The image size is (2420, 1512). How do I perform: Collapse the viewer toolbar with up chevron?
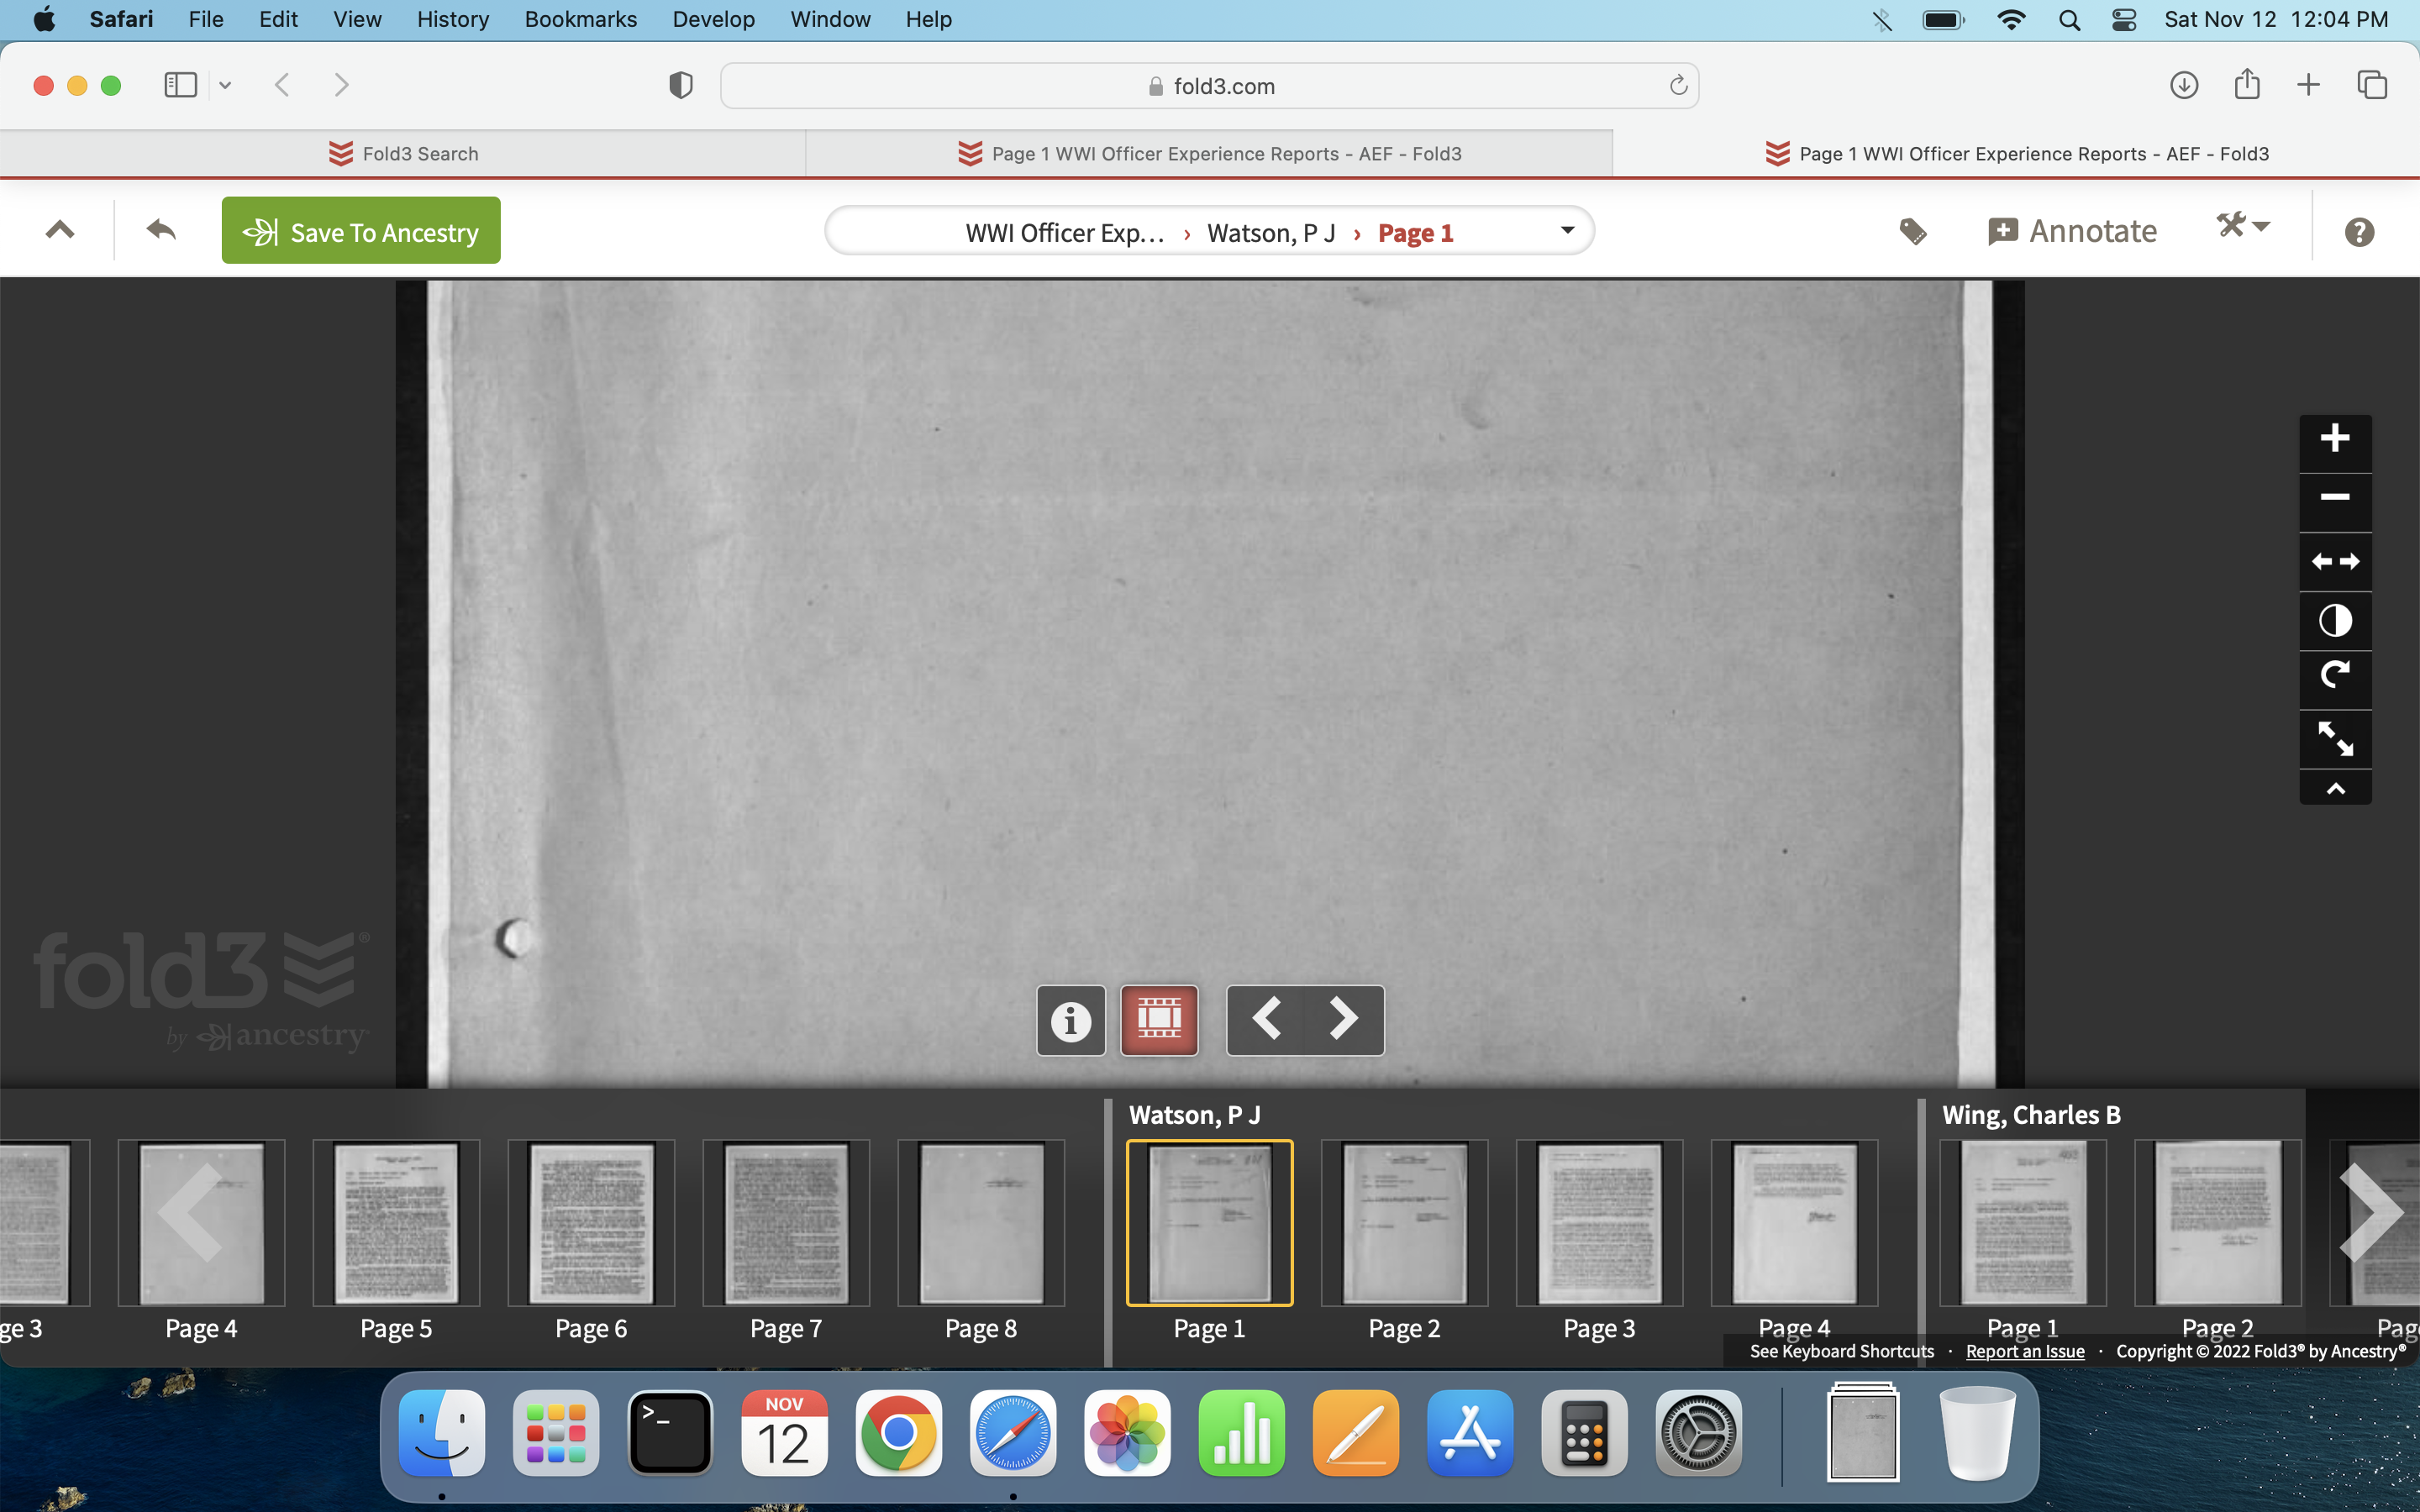click(x=2334, y=789)
